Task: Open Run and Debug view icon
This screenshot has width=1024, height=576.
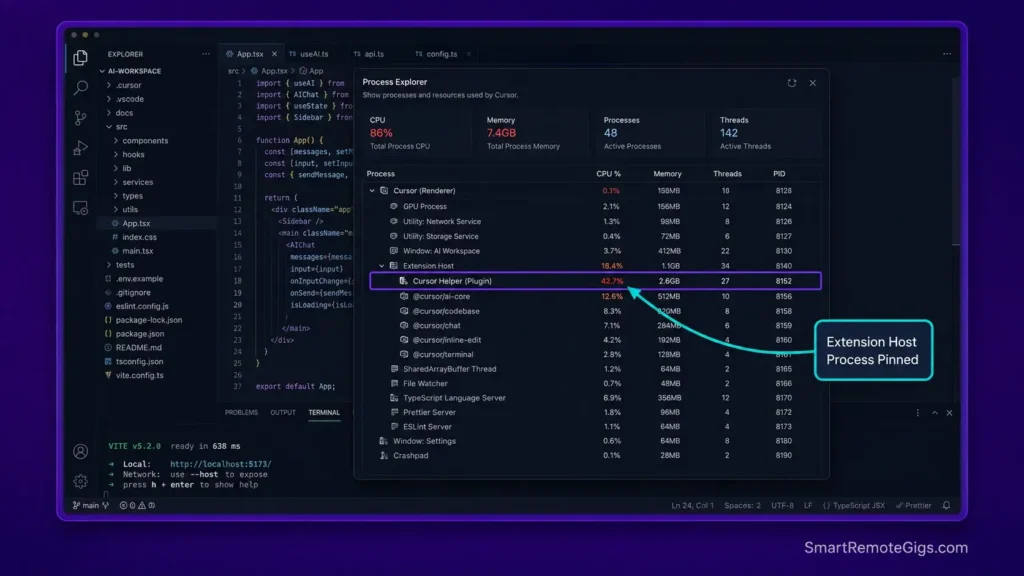Action: pyautogui.click(x=80, y=148)
